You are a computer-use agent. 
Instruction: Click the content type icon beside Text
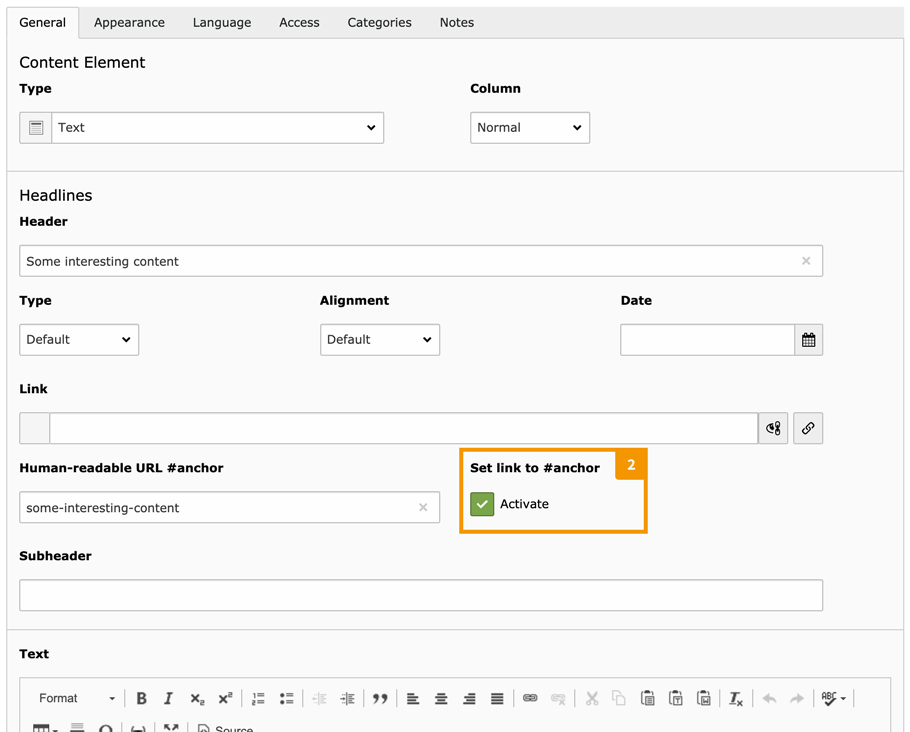[x=35, y=128]
